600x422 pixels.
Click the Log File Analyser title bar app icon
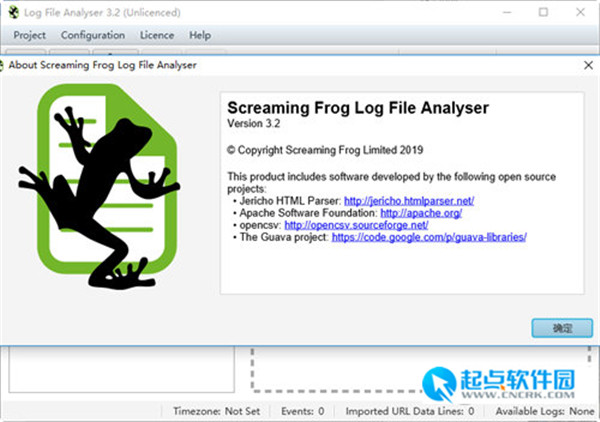point(14,12)
